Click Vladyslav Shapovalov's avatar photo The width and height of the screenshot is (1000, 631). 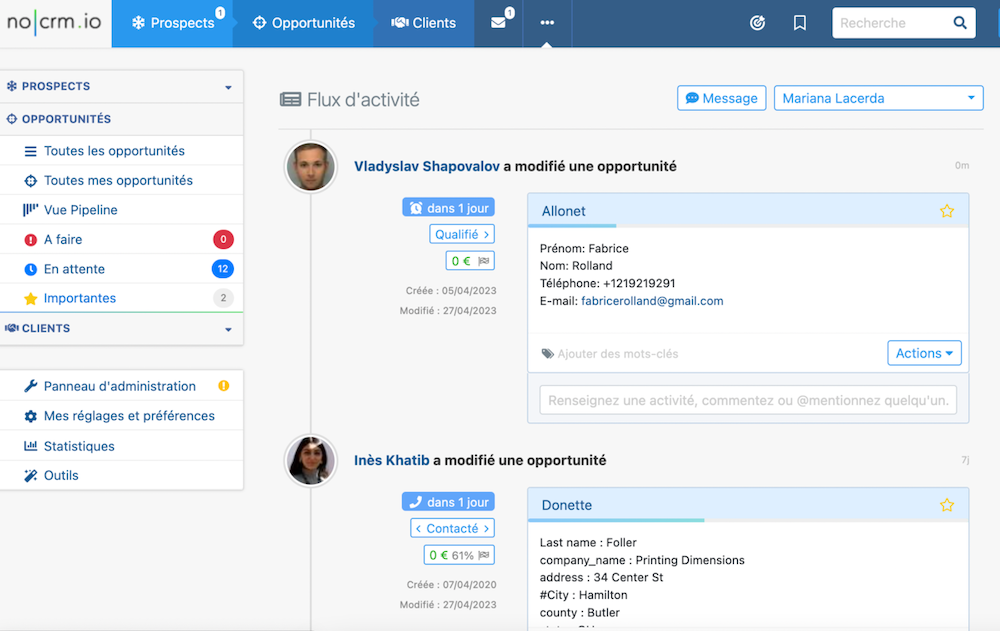(310, 166)
